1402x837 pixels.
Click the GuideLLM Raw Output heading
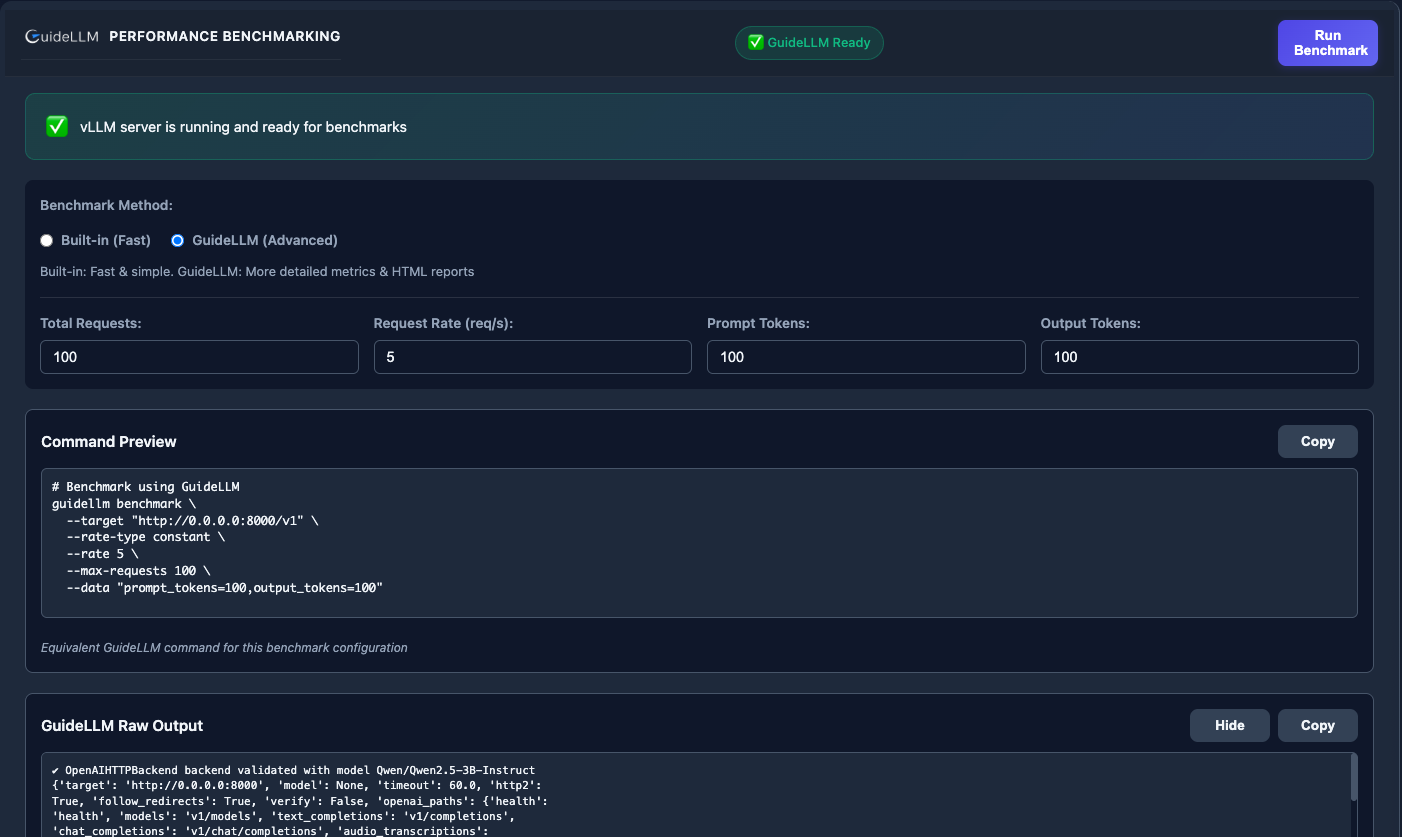pyautogui.click(x=122, y=725)
